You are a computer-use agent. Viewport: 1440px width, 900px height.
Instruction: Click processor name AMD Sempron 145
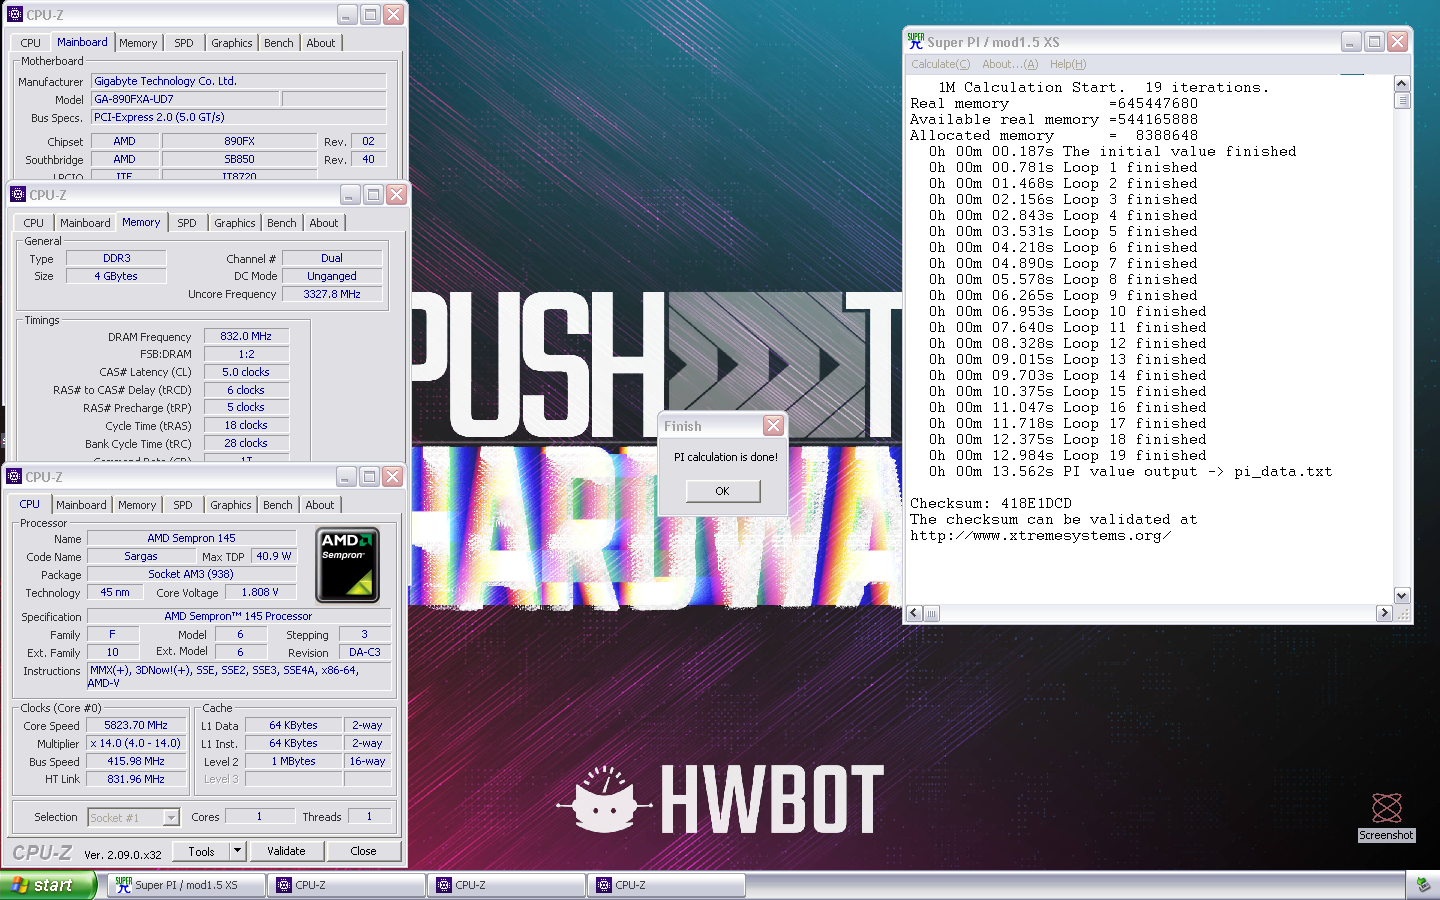[x=192, y=538]
